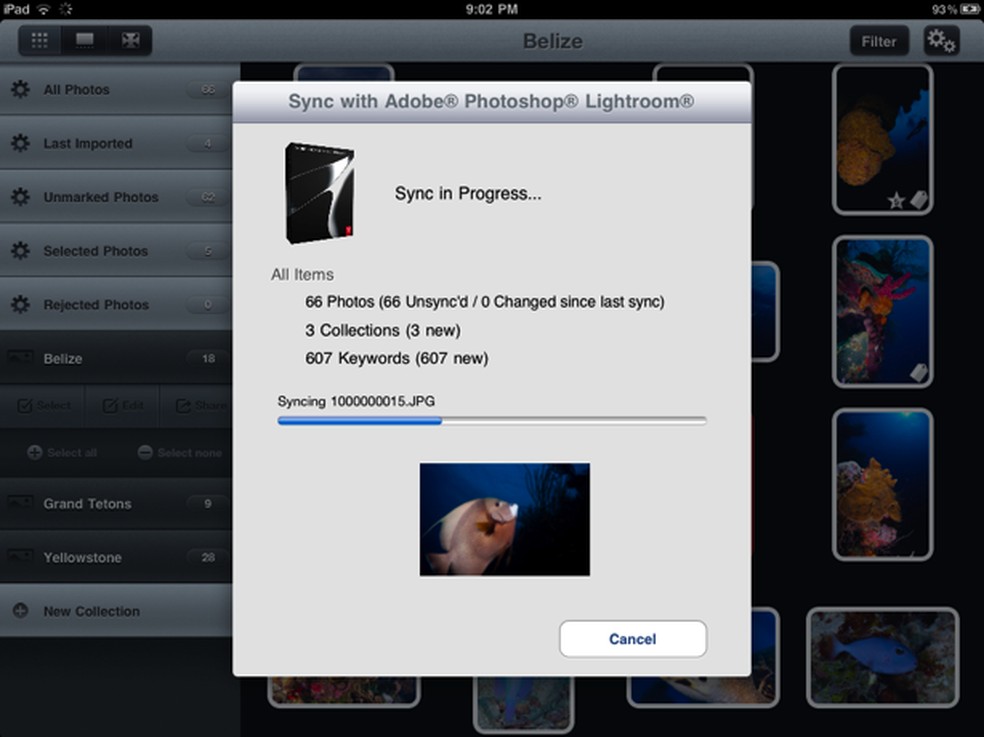Click '3 Collections (3 new)' line
The width and height of the screenshot is (984, 737).
[x=383, y=330]
